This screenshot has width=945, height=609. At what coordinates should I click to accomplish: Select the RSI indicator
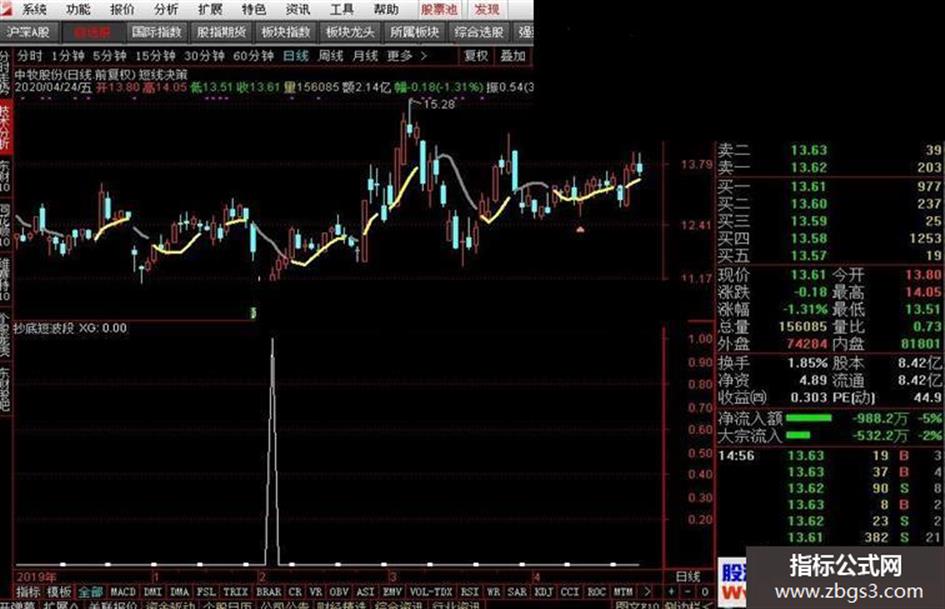469,592
